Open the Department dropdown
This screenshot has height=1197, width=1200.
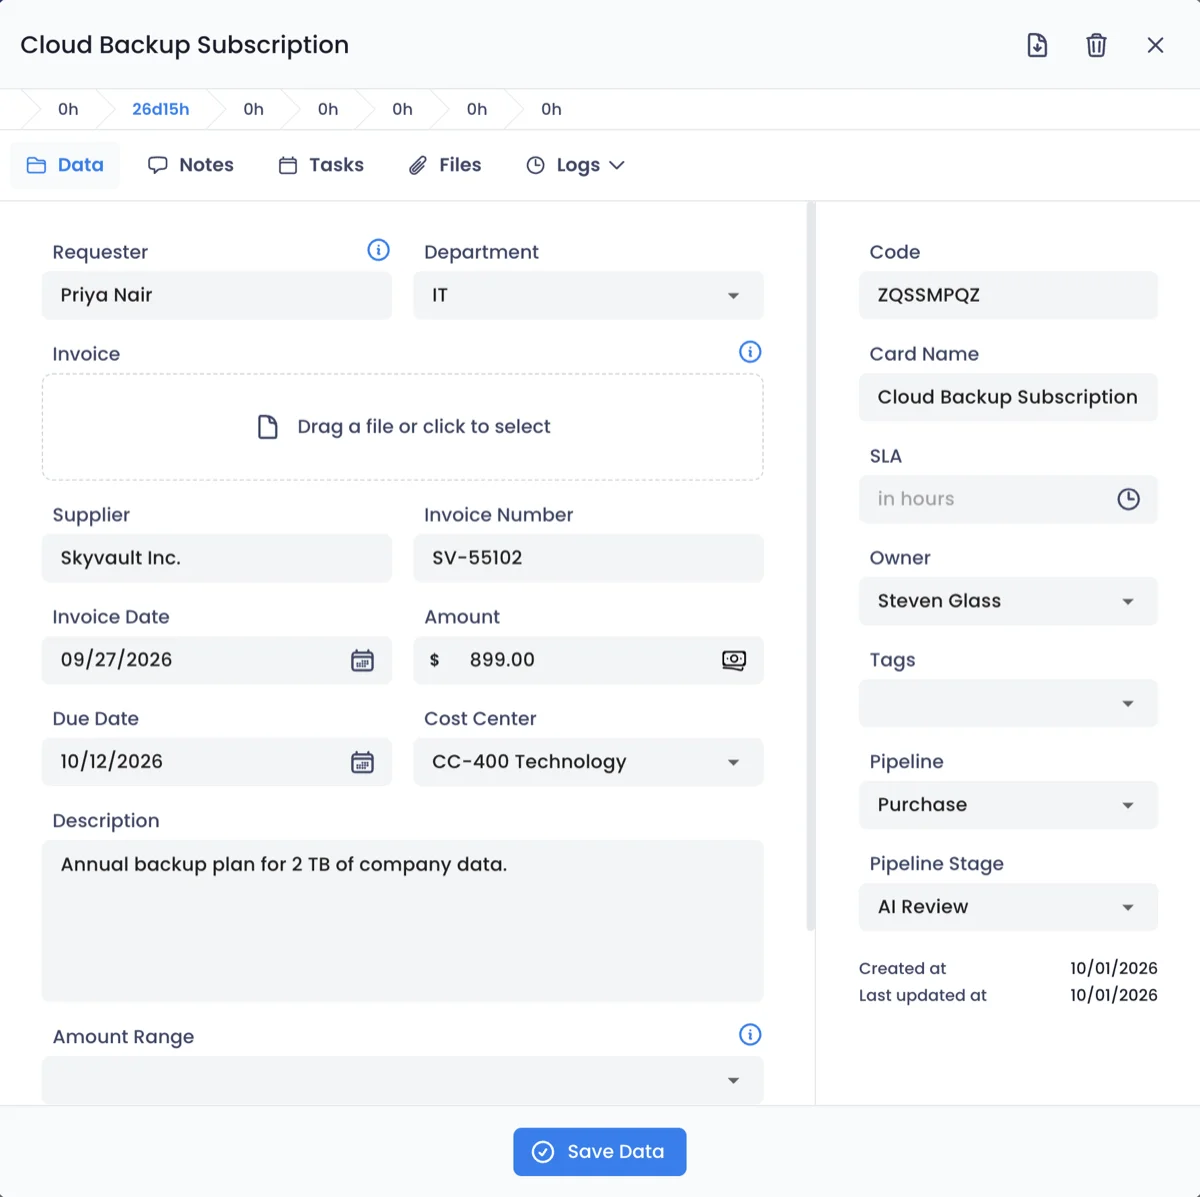click(588, 295)
